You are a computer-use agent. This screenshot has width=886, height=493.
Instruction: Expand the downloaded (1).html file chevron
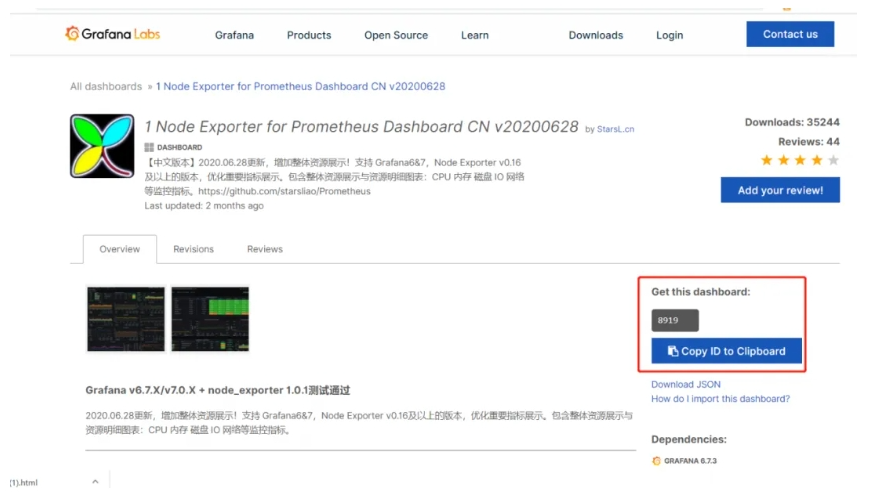click(x=95, y=482)
